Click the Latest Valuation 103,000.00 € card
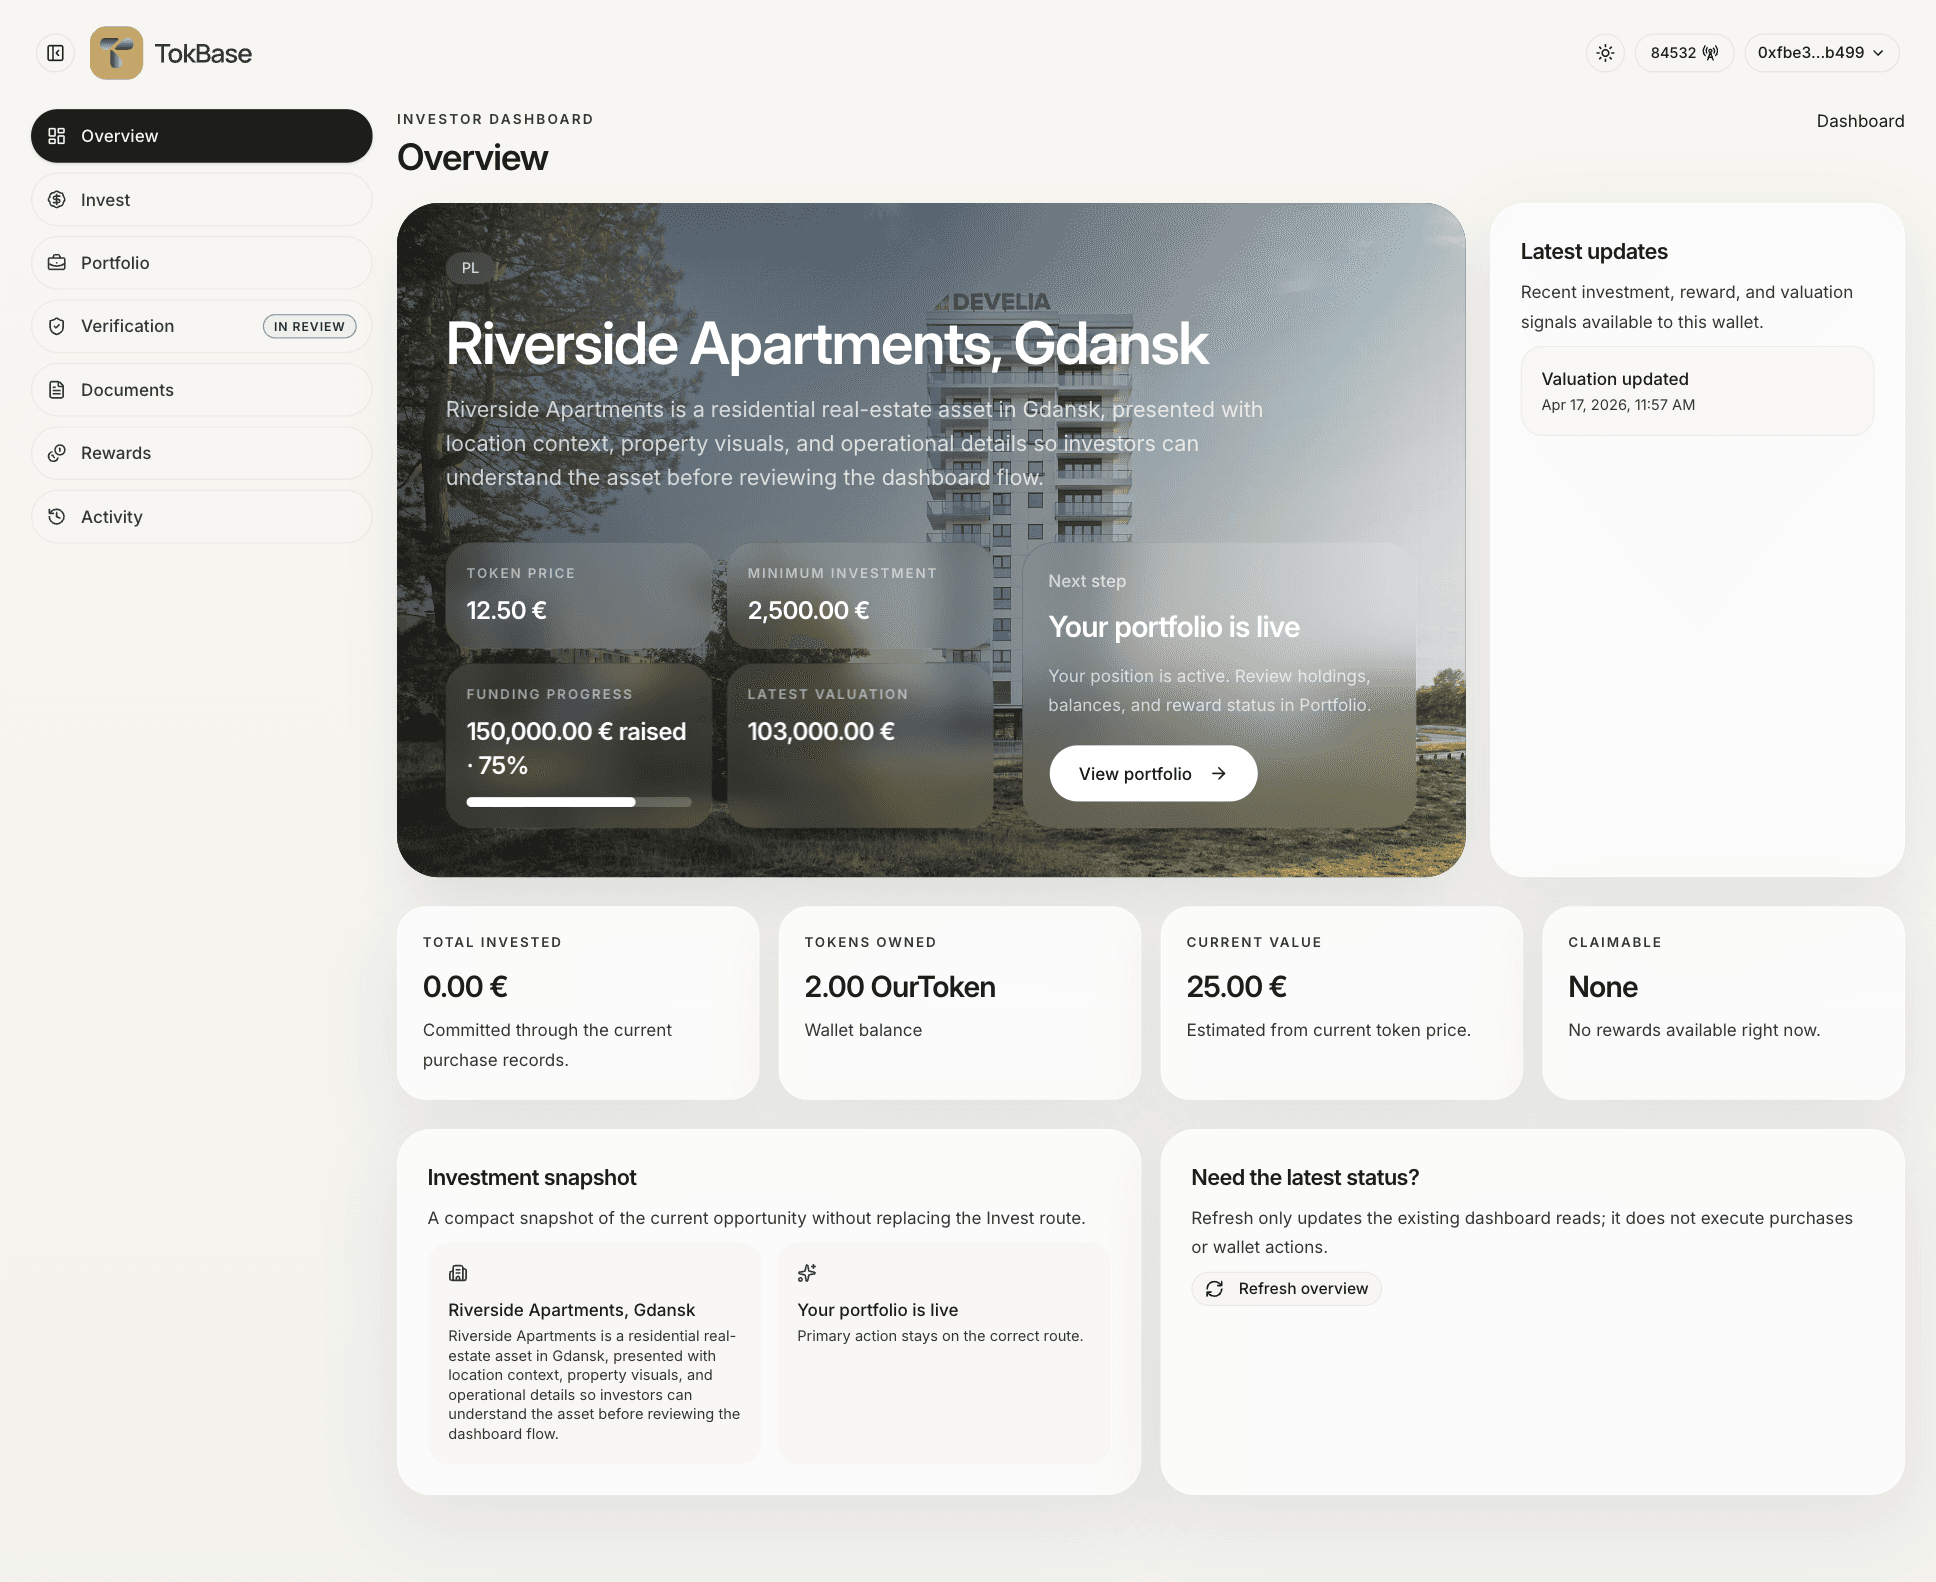The image size is (1936, 1582). click(x=860, y=746)
